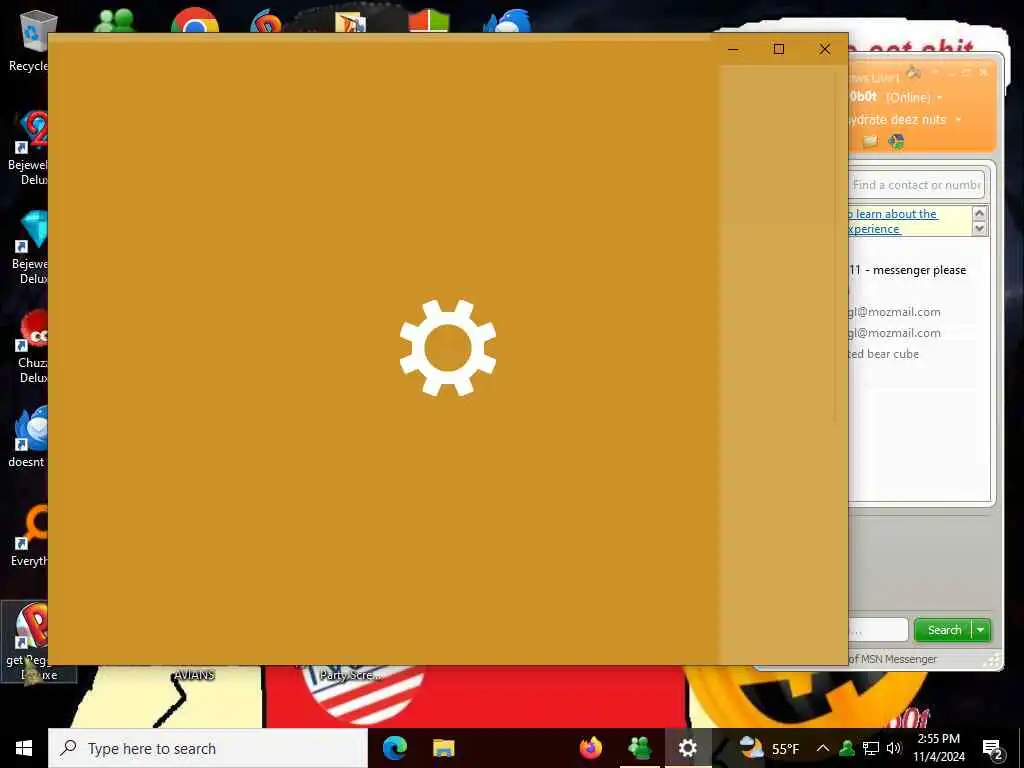This screenshot has width=1024, height=768.
Task: Select the 'ted bear cube' contact entry
Action: [x=883, y=354]
